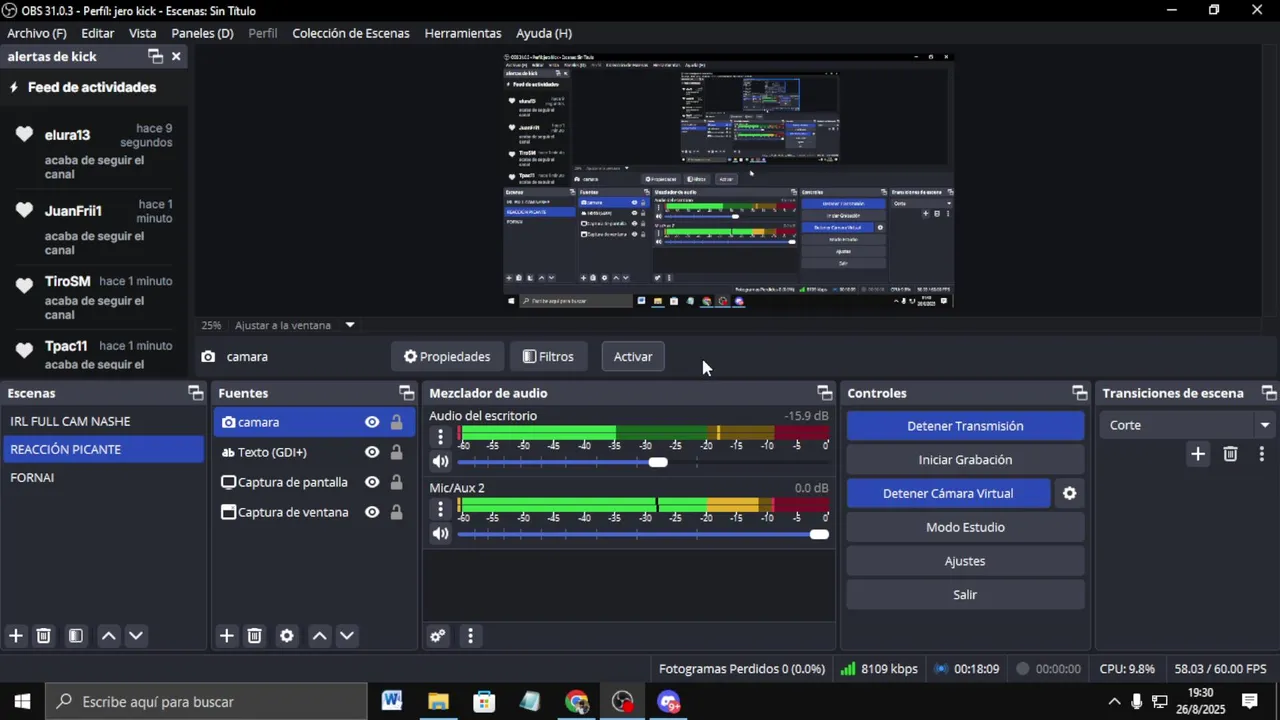Undock the Mezclador de audio panel

pos(824,393)
